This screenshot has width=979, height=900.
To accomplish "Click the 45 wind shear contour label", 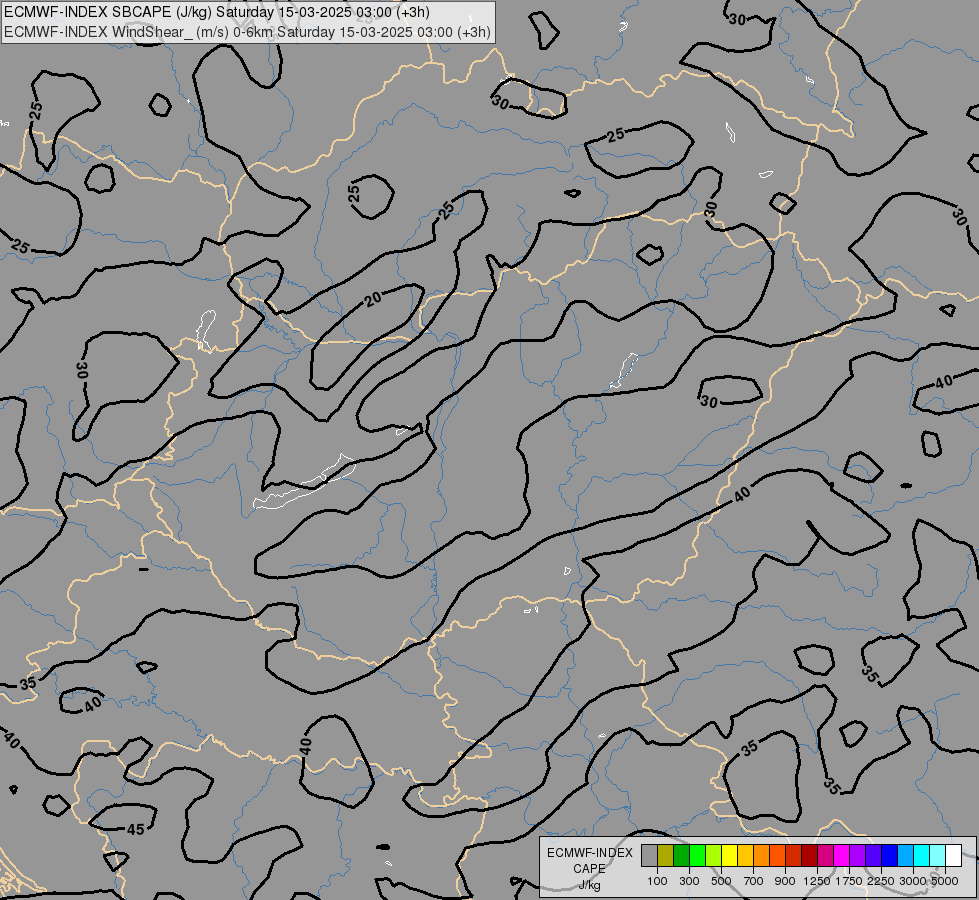I will tap(135, 829).
